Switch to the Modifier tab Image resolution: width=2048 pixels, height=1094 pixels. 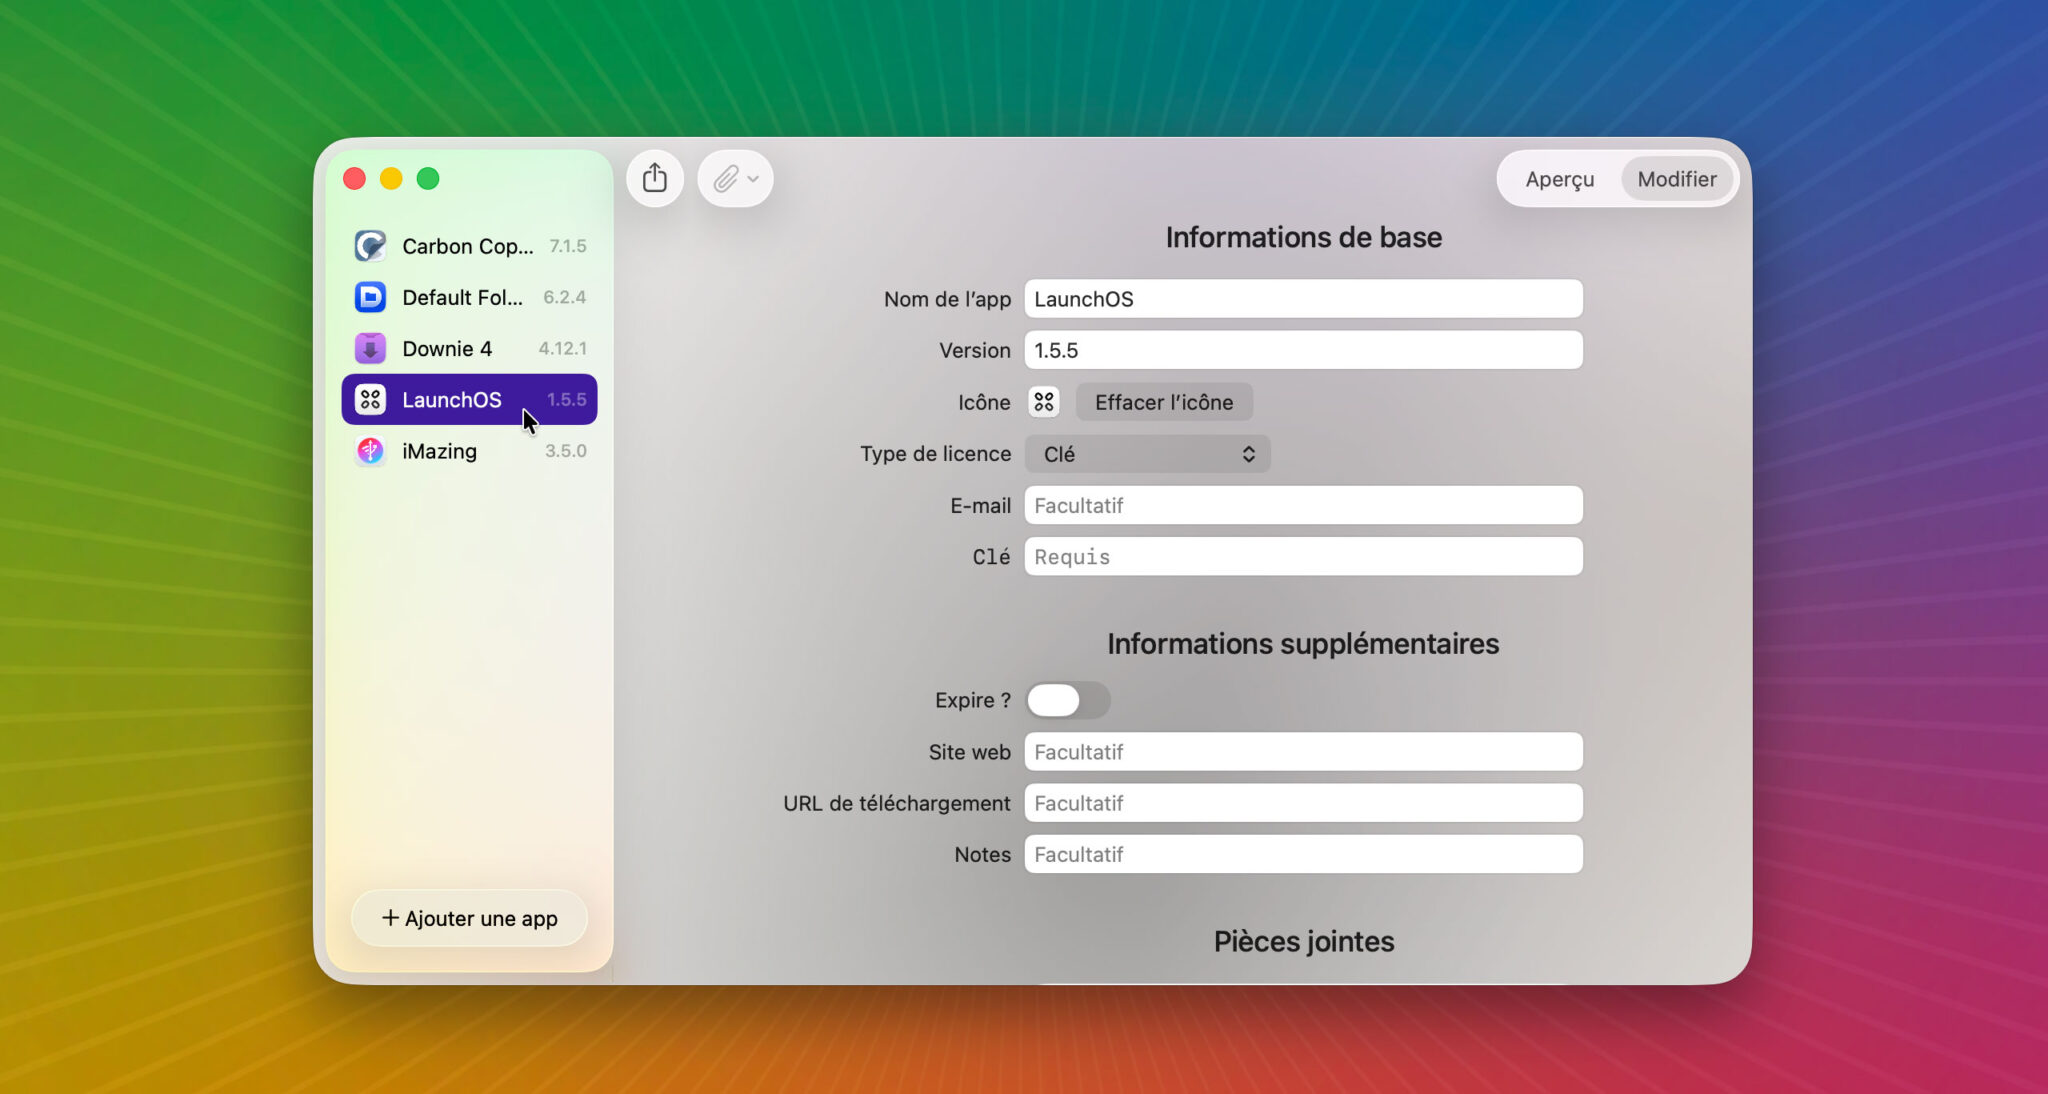(x=1676, y=179)
